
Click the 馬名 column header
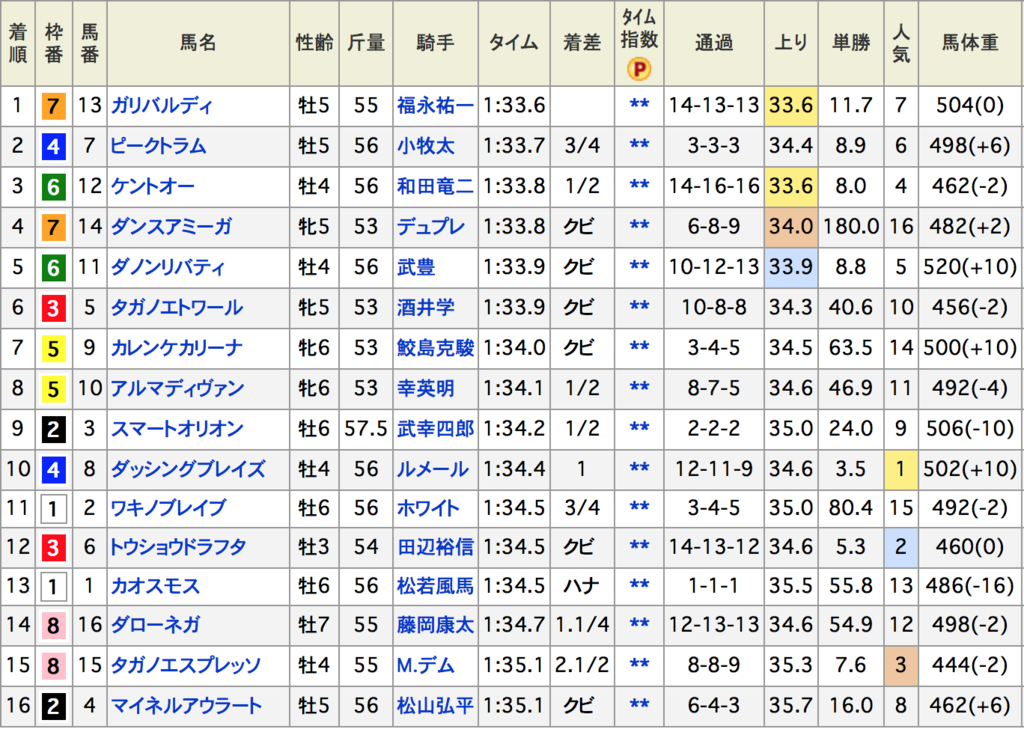click(198, 42)
